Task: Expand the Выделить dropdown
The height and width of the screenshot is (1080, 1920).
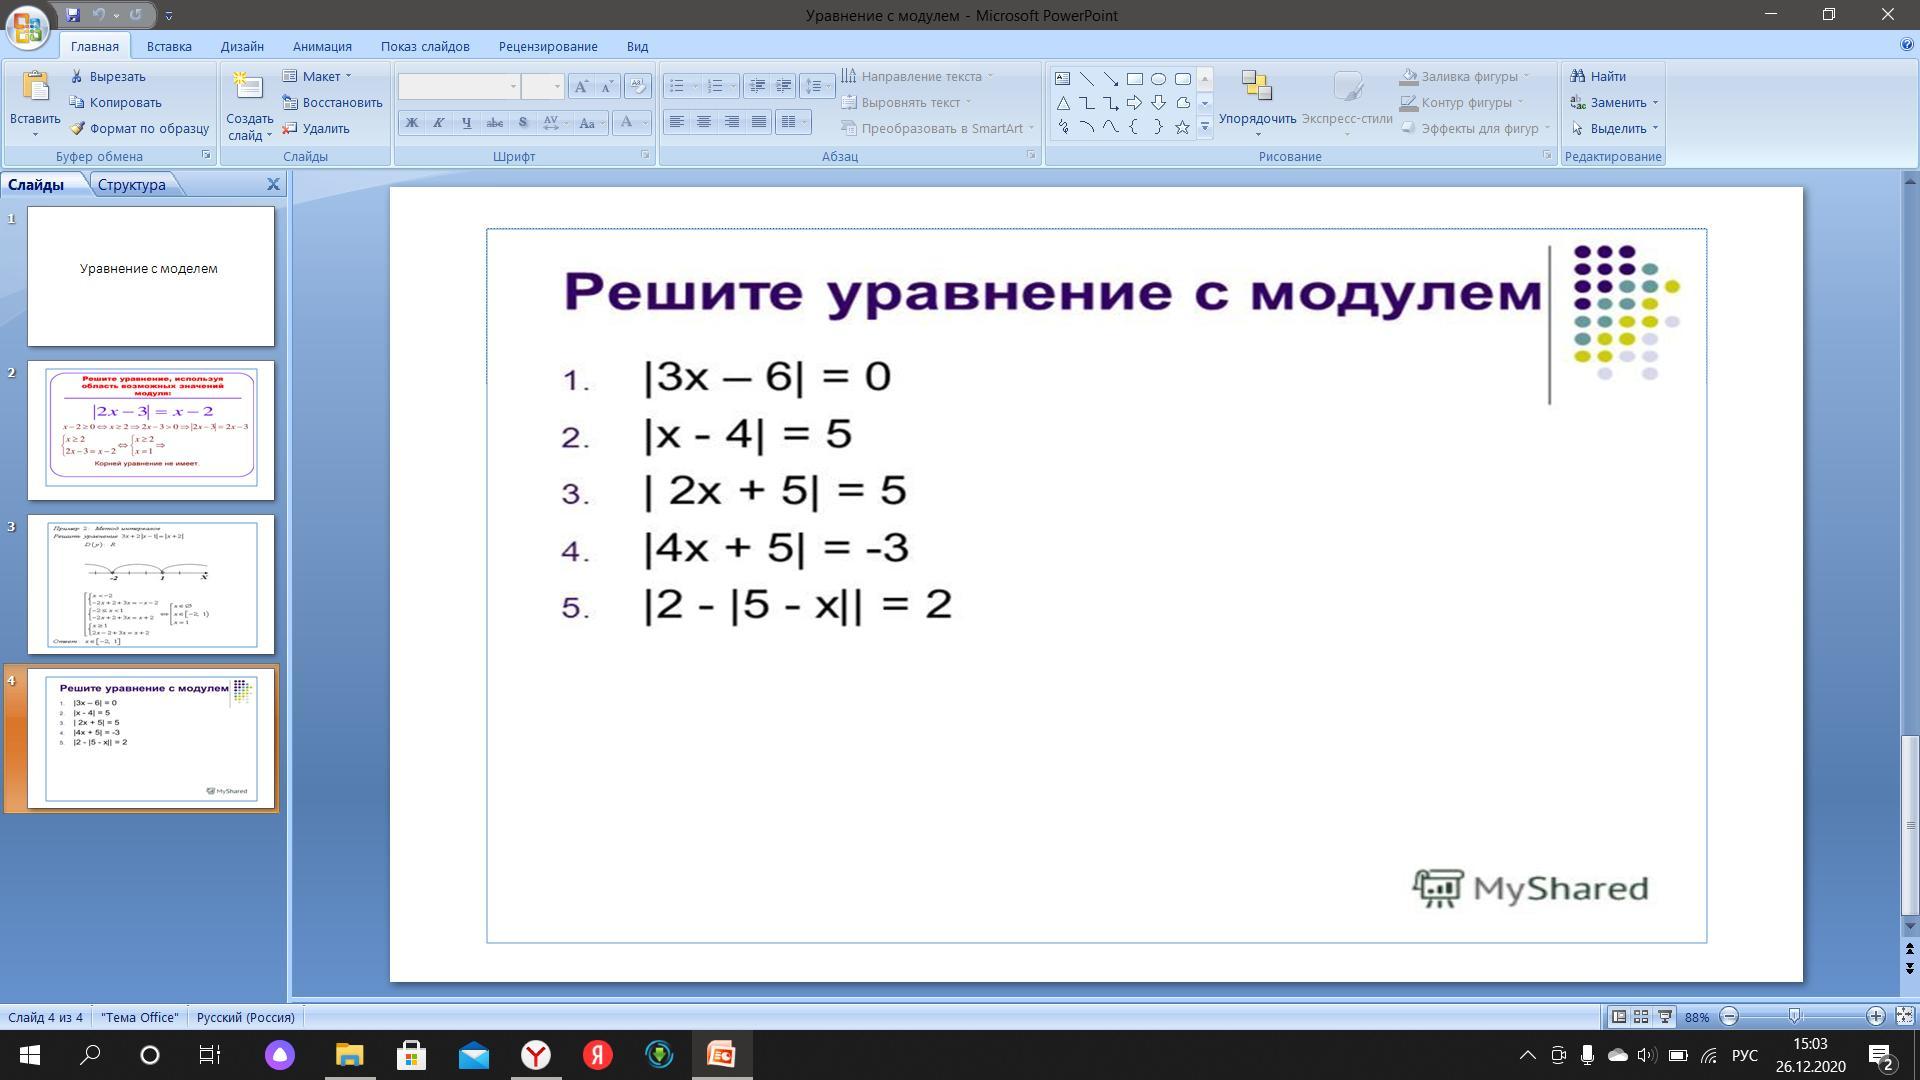Action: click(1615, 128)
